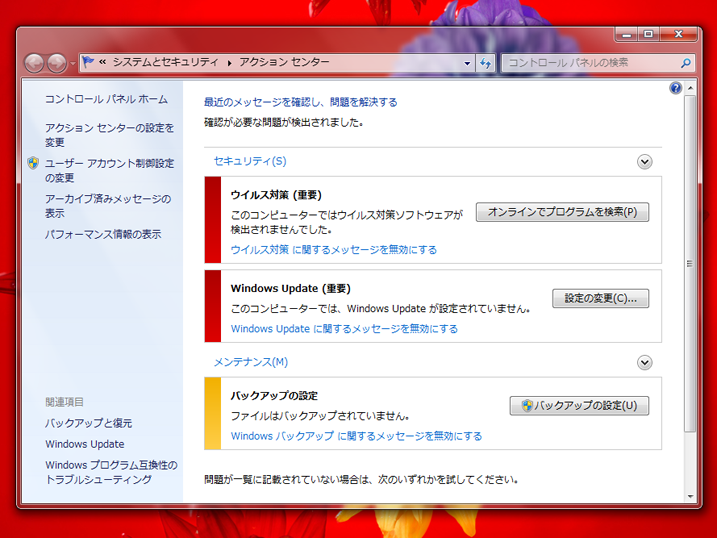This screenshot has height=538, width=717.
Task: Minimize the Action Center window
Action: (627, 34)
